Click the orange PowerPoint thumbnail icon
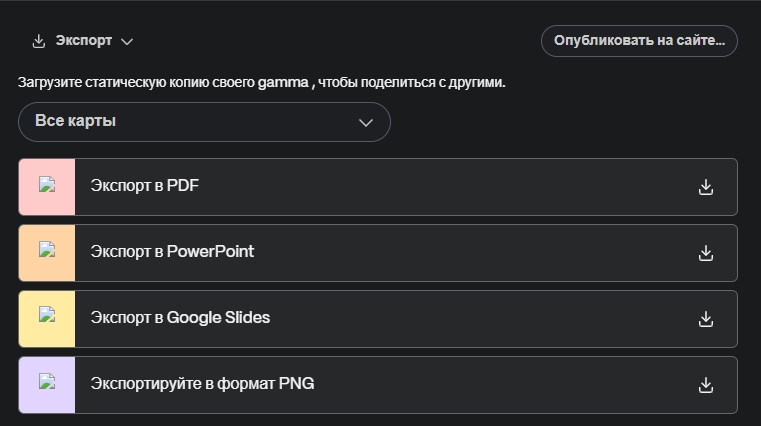The height and width of the screenshot is (426, 761). [x=46, y=253]
